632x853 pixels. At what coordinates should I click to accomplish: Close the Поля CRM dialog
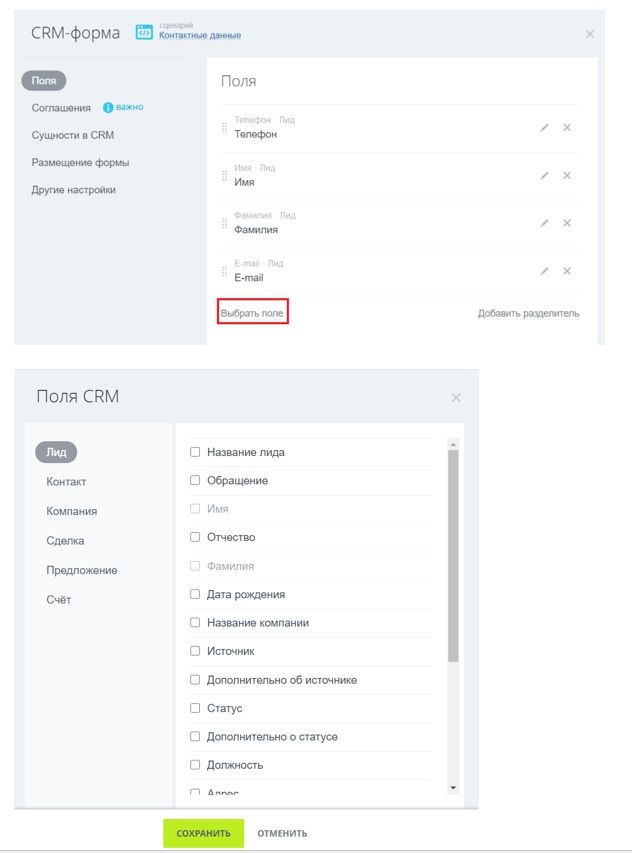(x=456, y=398)
